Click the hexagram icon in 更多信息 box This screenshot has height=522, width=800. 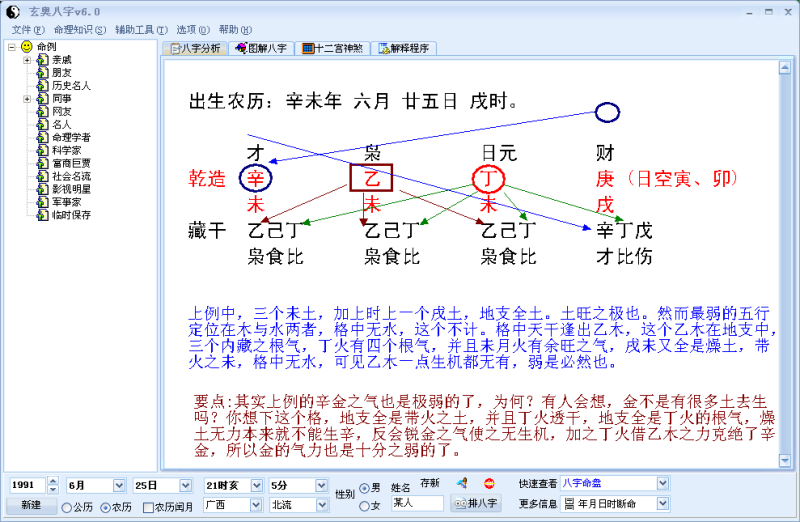click(x=569, y=504)
